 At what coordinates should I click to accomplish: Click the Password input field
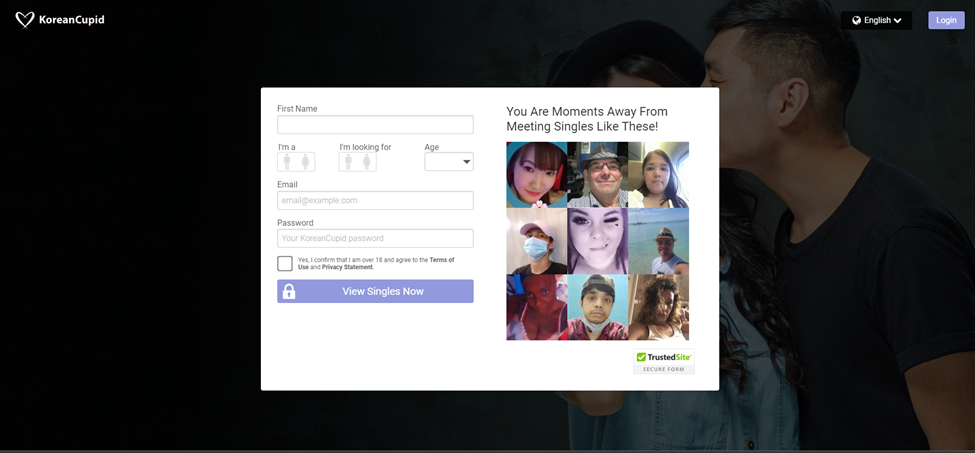tap(375, 239)
